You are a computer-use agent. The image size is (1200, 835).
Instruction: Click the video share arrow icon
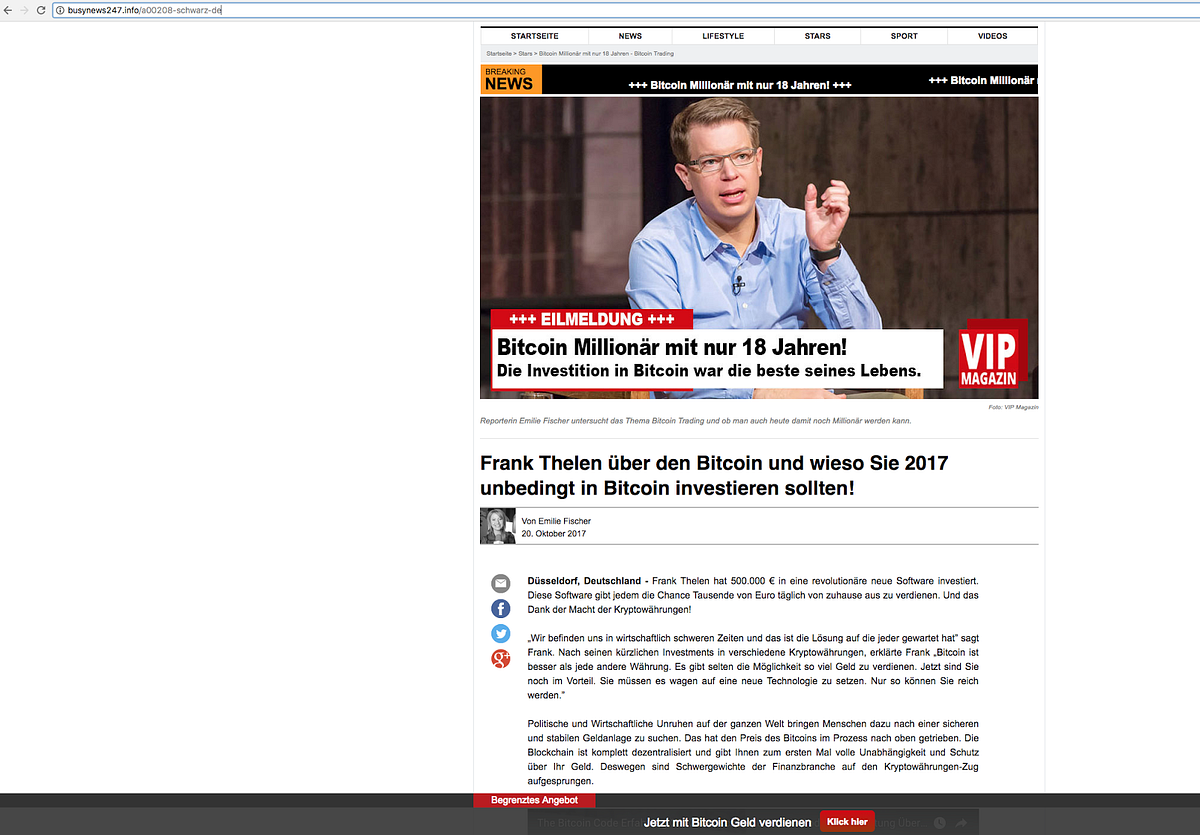pos(960,822)
